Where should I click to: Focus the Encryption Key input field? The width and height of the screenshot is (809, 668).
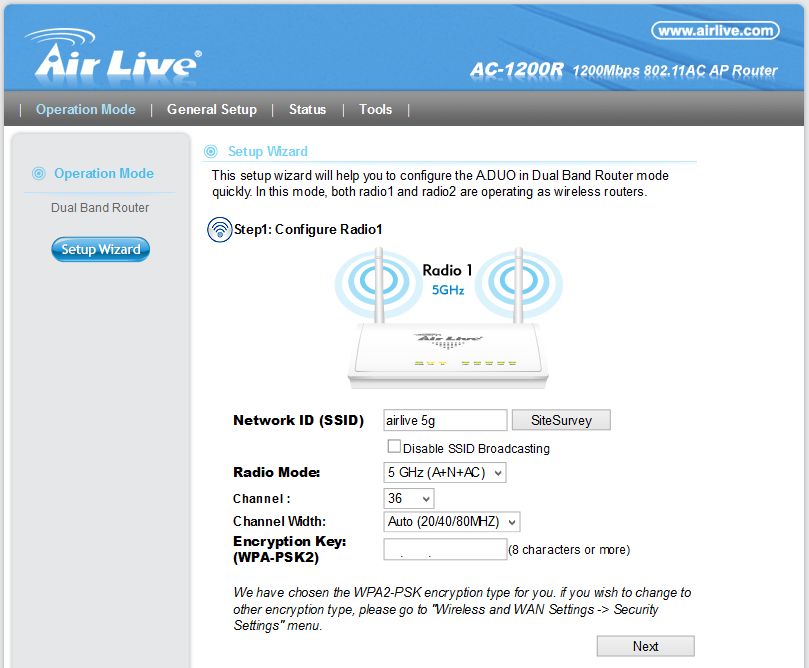(445, 549)
